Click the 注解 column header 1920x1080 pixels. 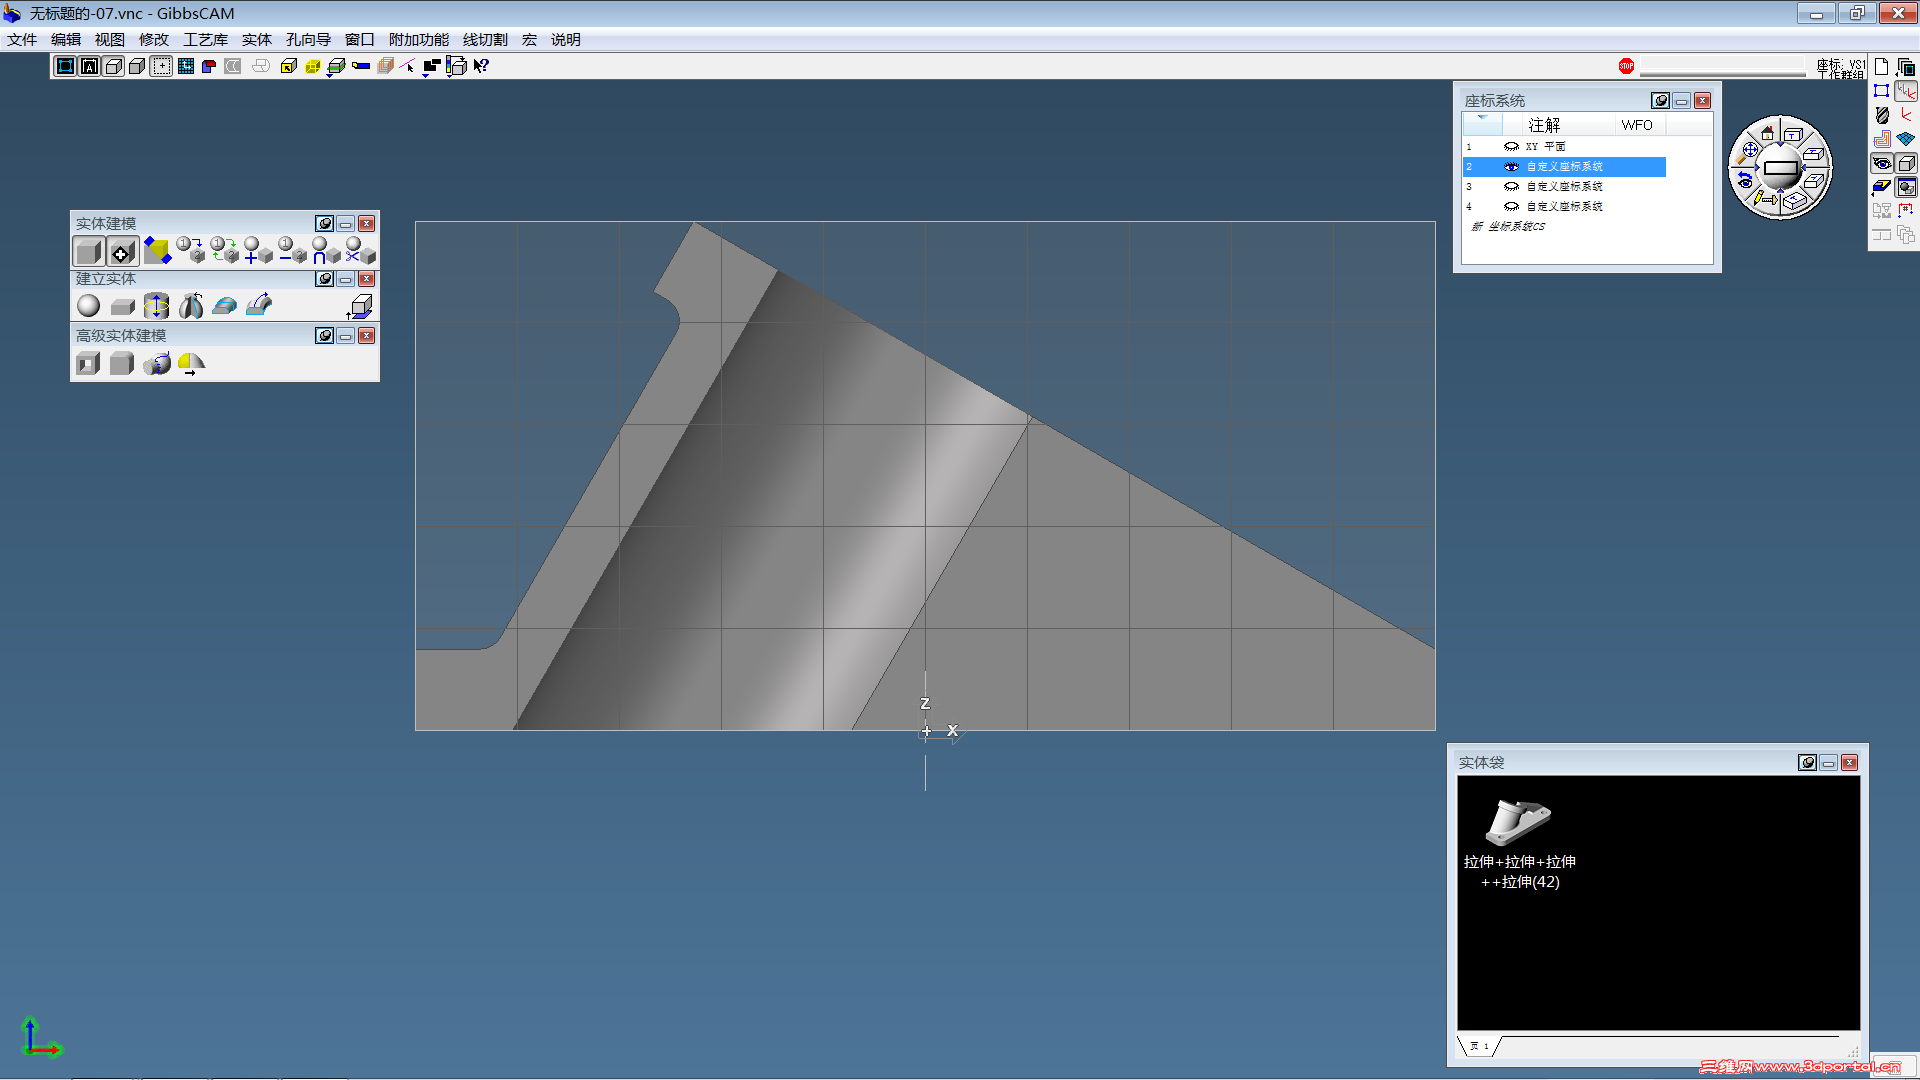coord(1544,125)
